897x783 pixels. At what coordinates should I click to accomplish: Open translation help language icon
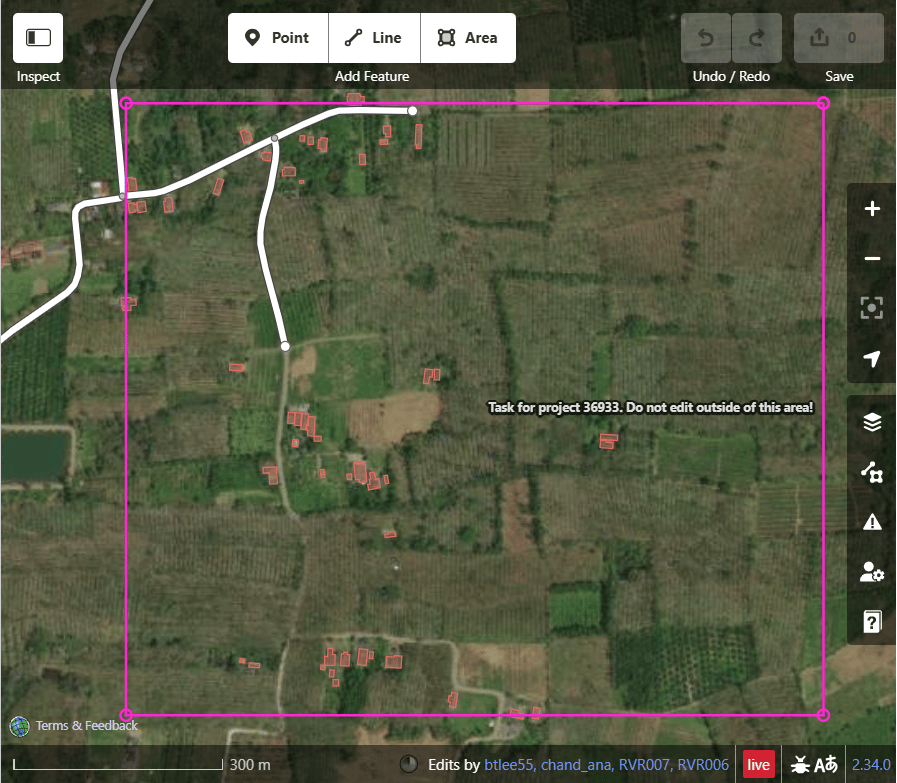point(825,765)
